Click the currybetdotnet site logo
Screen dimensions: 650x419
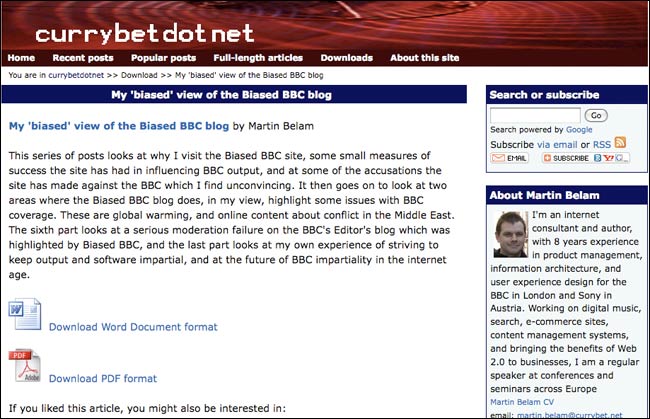(145, 33)
